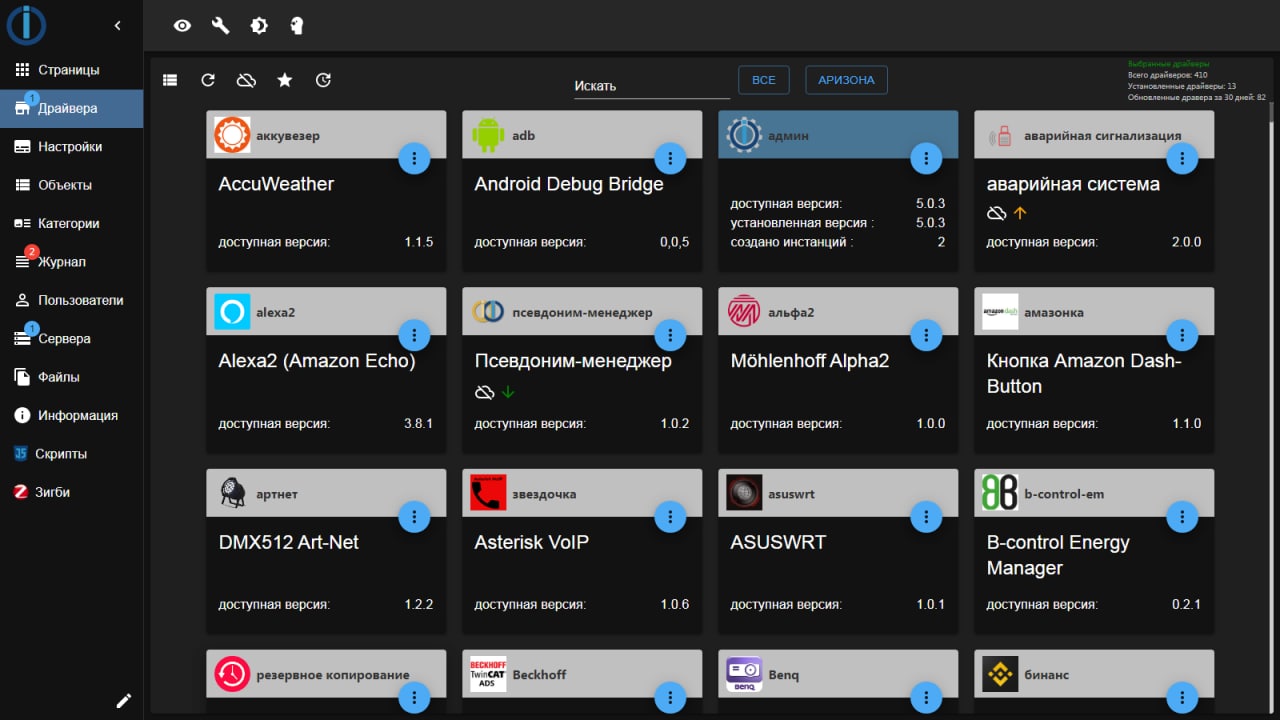Toggle the eye visibility icon in top bar
Image resolution: width=1280 pixels, height=720 pixels.
coord(182,26)
